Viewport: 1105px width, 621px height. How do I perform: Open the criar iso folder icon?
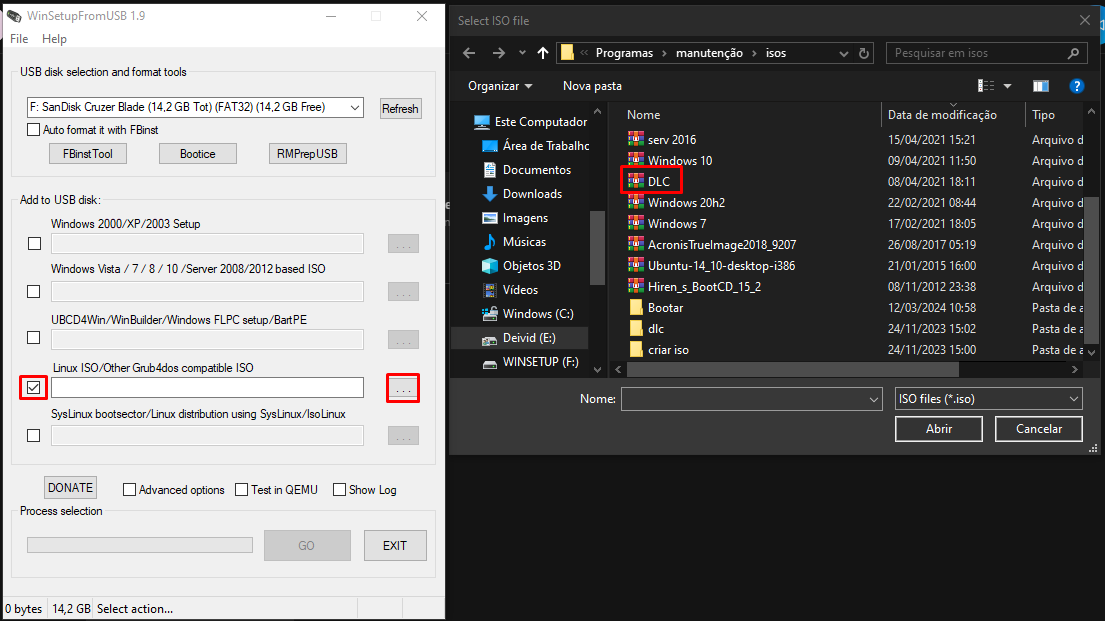pos(636,350)
